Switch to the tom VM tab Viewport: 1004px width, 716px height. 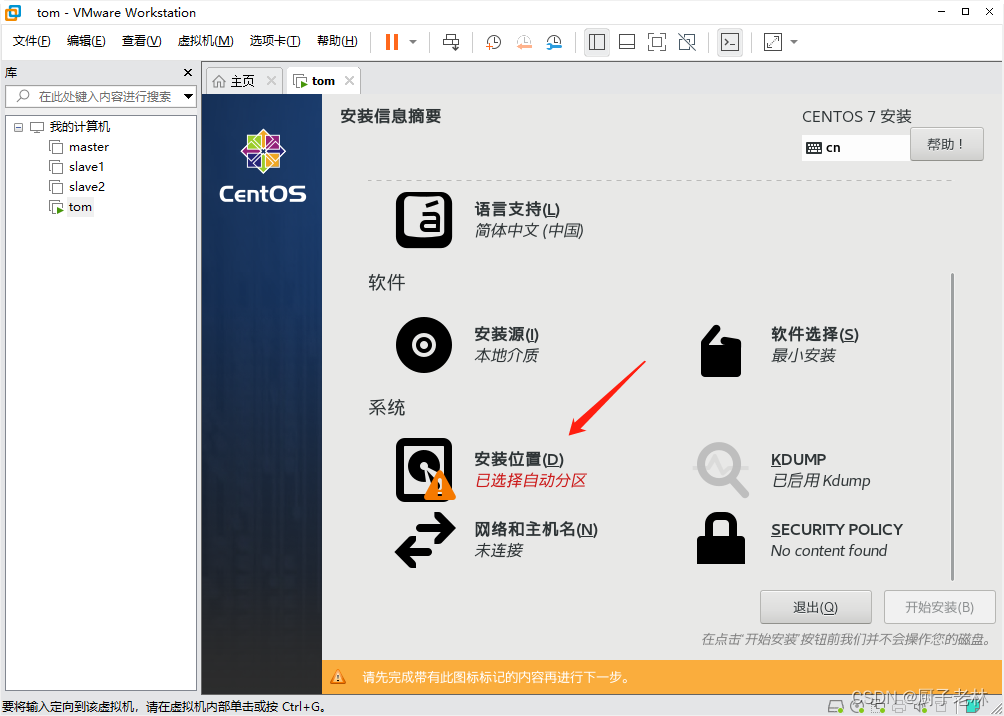(323, 81)
